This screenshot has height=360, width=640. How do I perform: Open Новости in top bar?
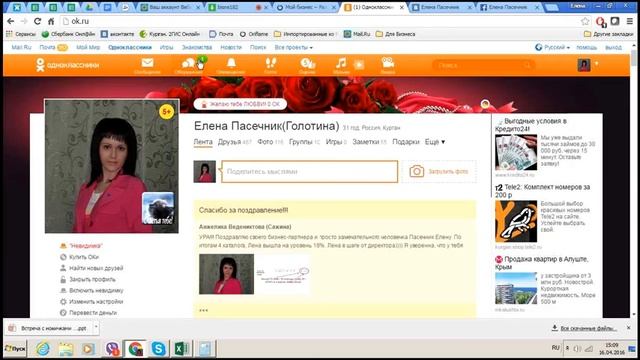(231, 47)
